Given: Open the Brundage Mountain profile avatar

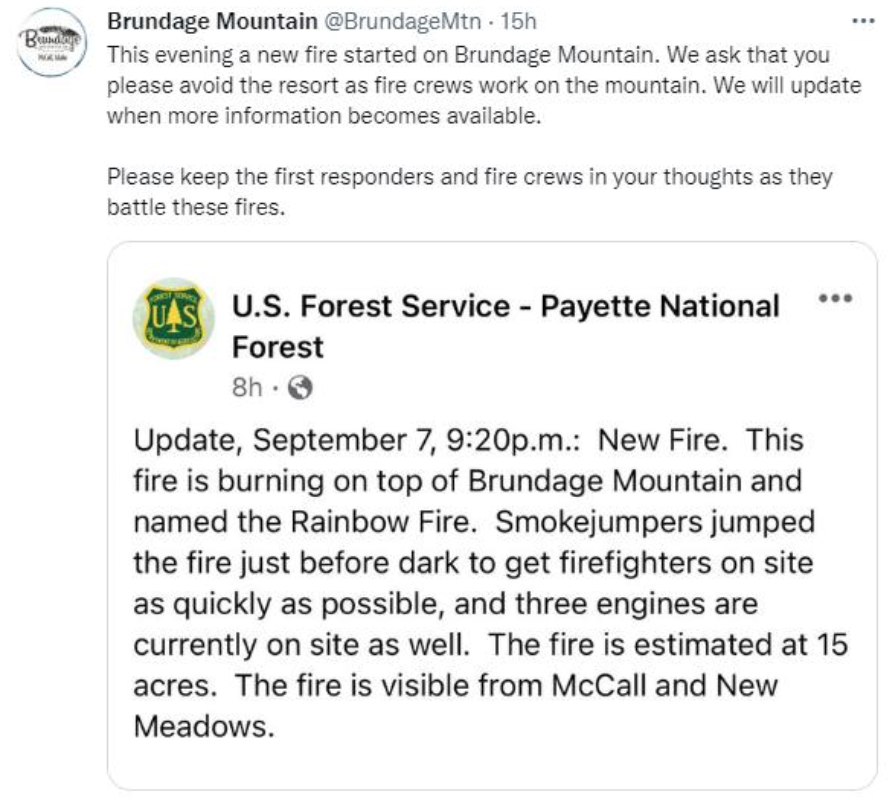Looking at the screenshot, I should tap(52, 42).
